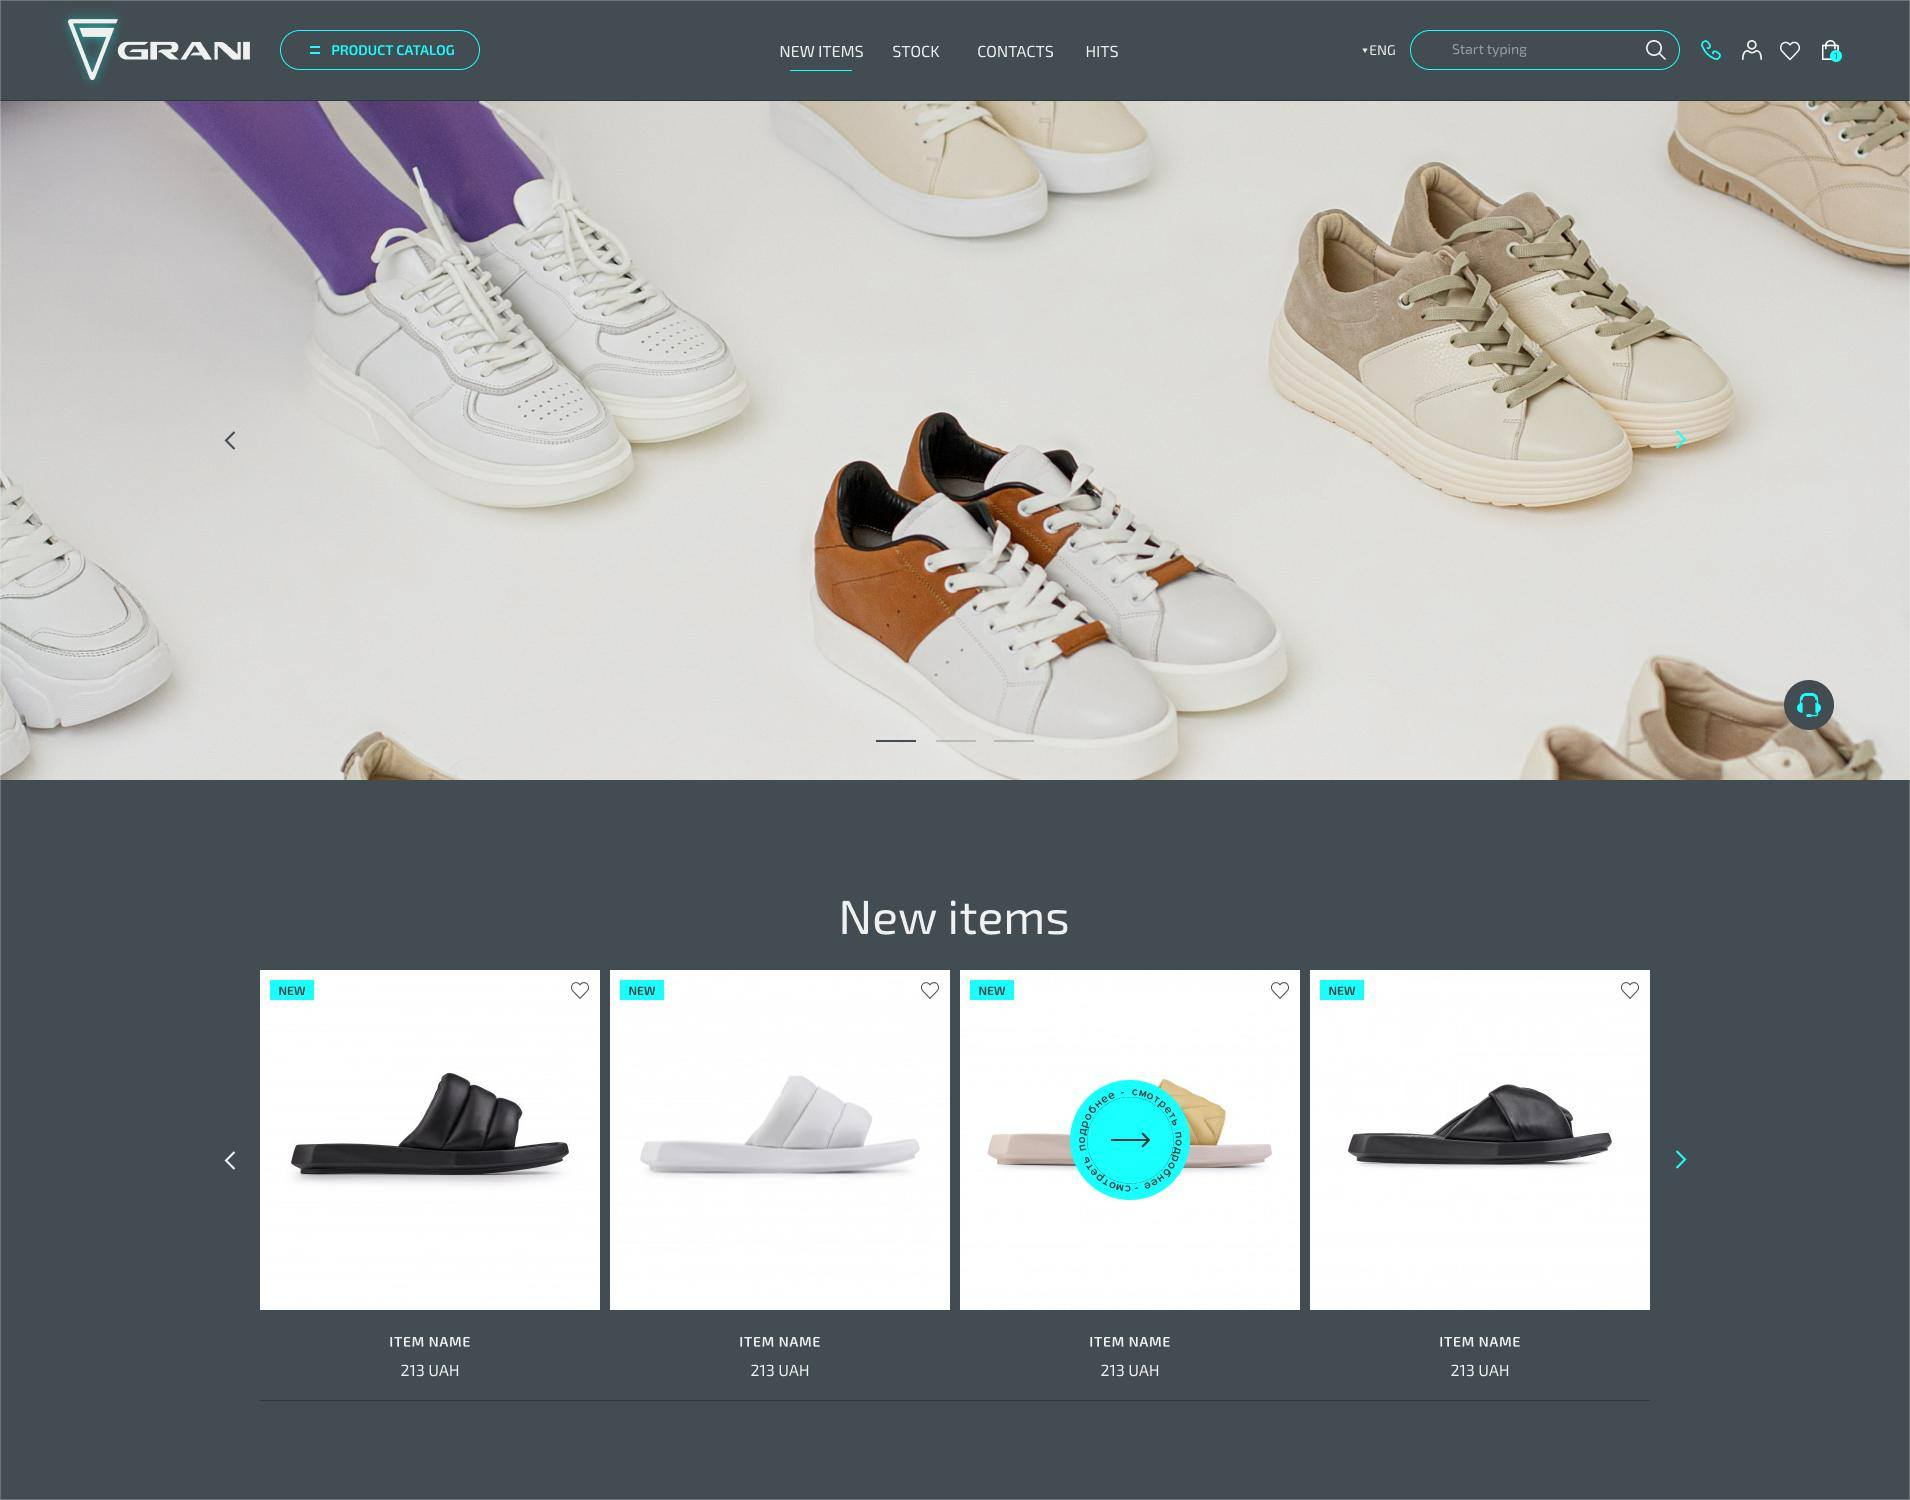The width and height of the screenshot is (1910, 1500).
Task: Open the headset support chat button
Action: (x=1809, y=705)
